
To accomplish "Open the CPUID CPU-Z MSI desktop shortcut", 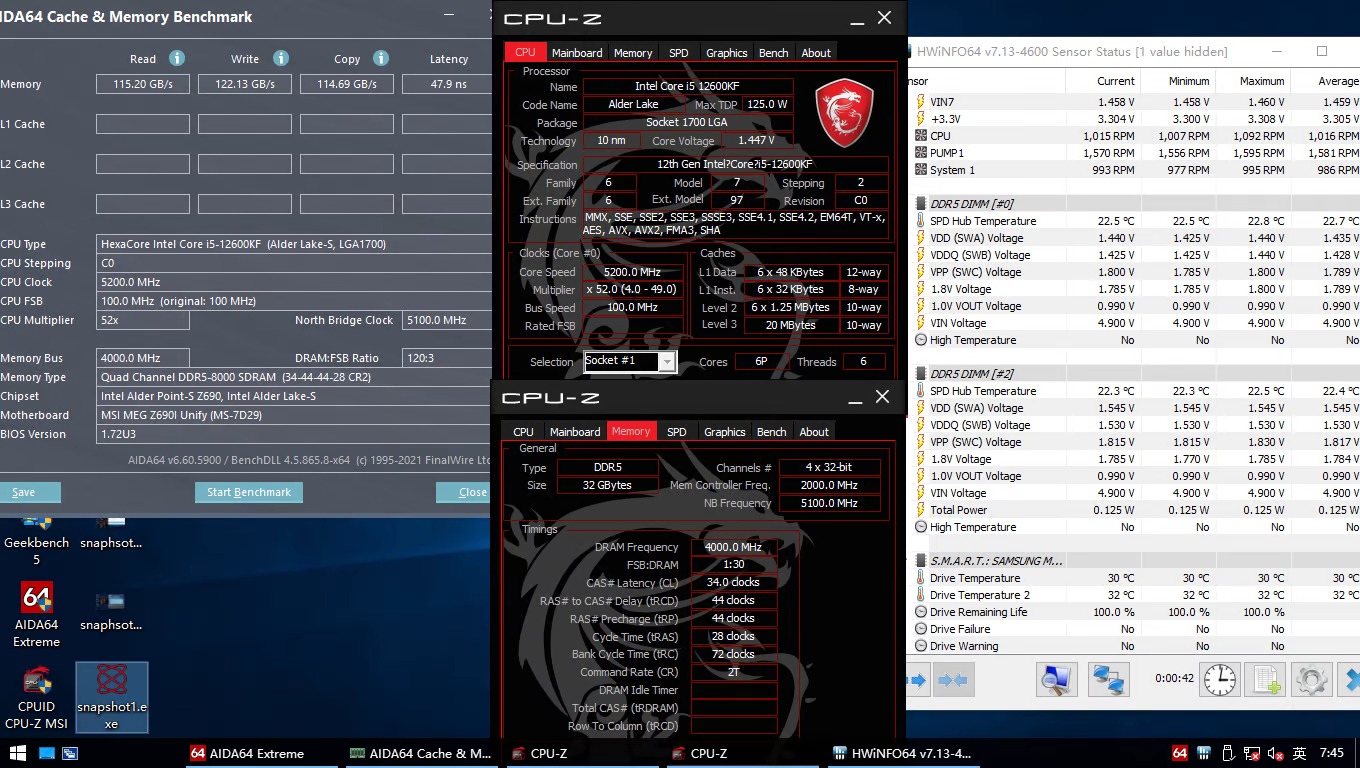I will click(x=36, y=698).
